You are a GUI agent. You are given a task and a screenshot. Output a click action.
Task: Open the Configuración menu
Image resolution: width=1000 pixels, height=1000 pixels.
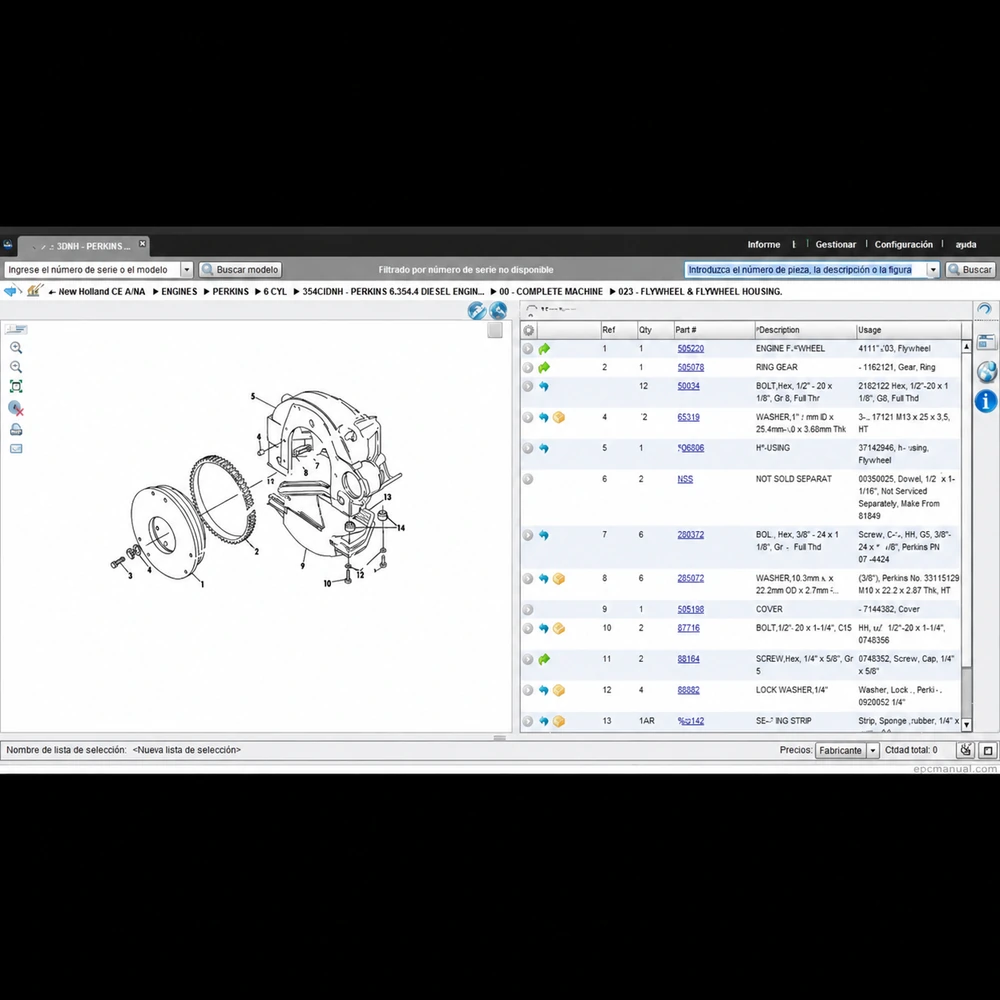pos(903,244)
